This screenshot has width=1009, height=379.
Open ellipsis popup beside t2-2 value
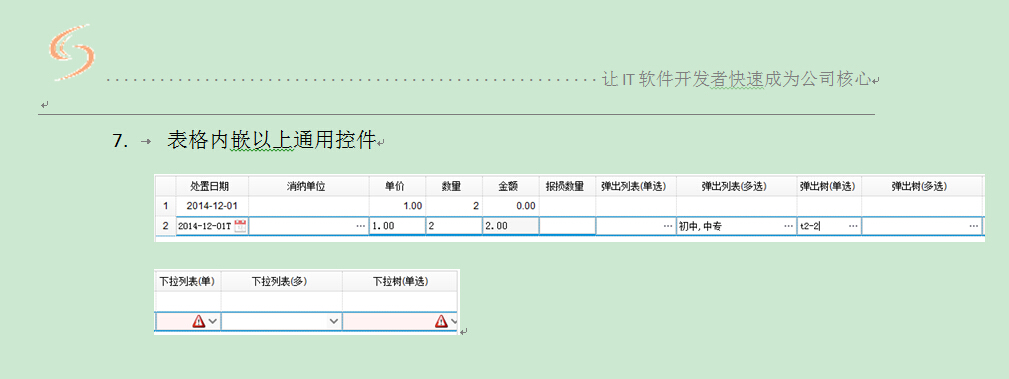(x=853, y=226)
